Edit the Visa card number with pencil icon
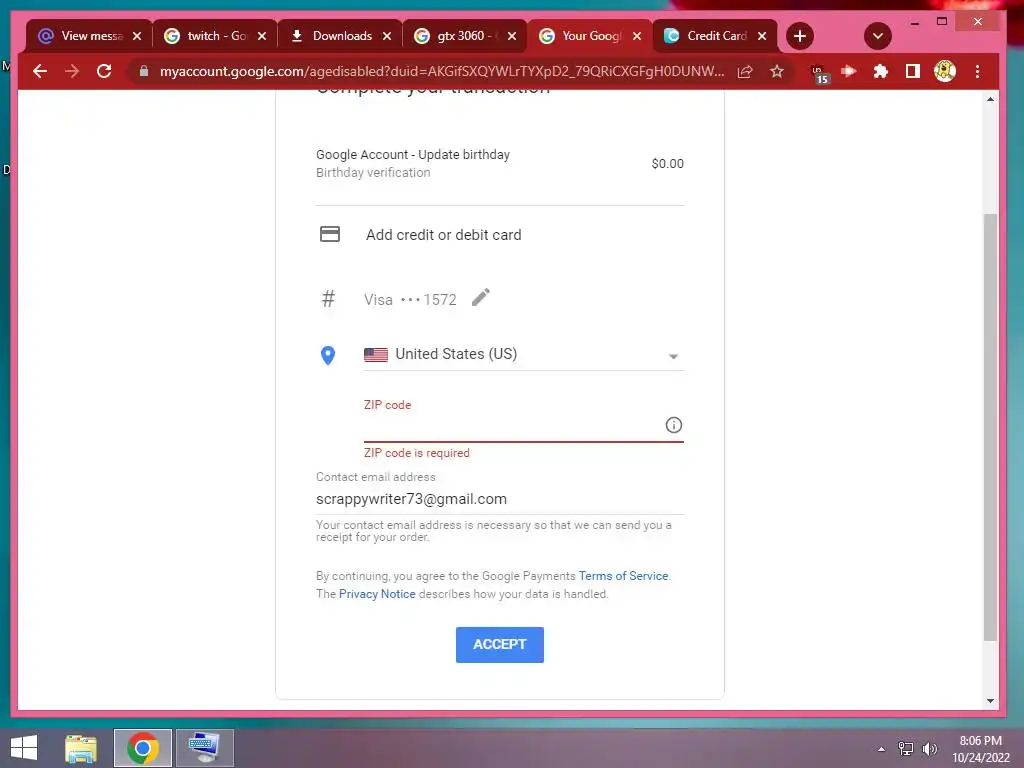The height and width of the screenshot is (768, 1024). coord(481,298)
